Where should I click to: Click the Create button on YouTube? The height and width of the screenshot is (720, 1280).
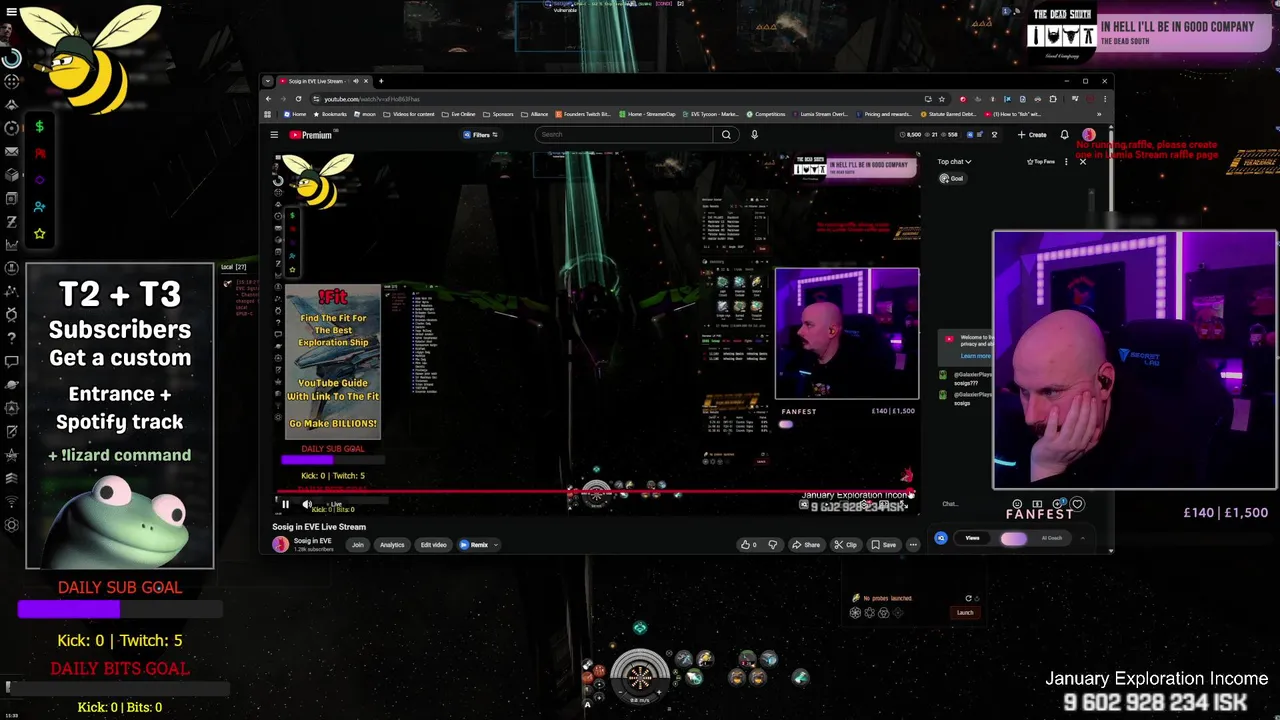pyautogui.click(x=1032, y=135)
